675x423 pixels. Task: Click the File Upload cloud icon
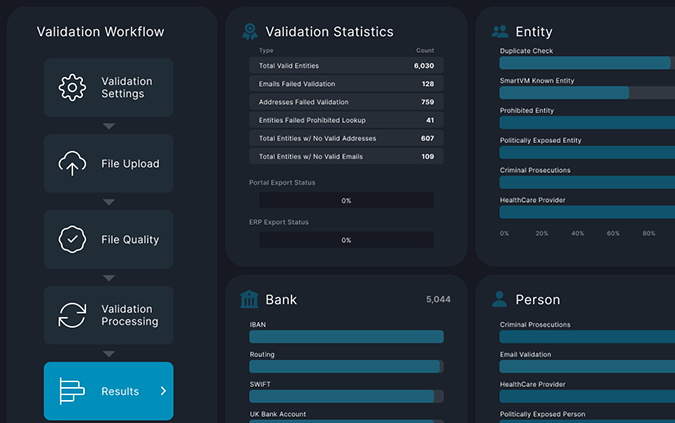pyautogui.click(x=72, y=164)
